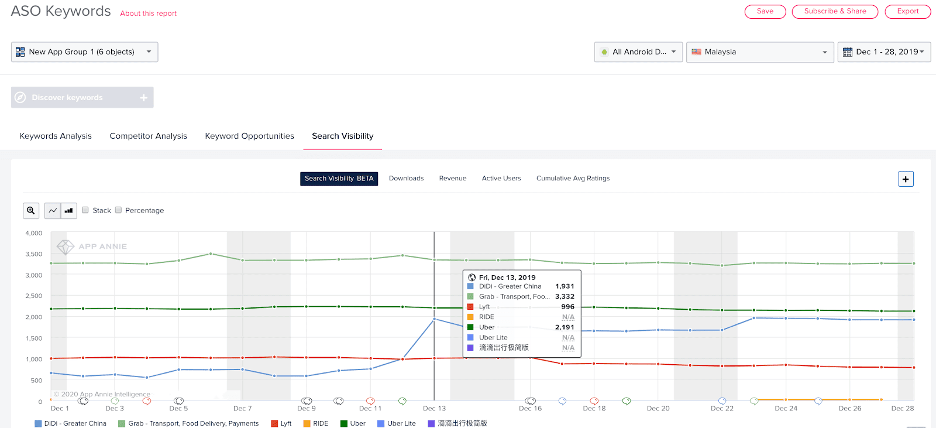Click the DiDi value 1,931 in tooltip

(x=564, y=287)
